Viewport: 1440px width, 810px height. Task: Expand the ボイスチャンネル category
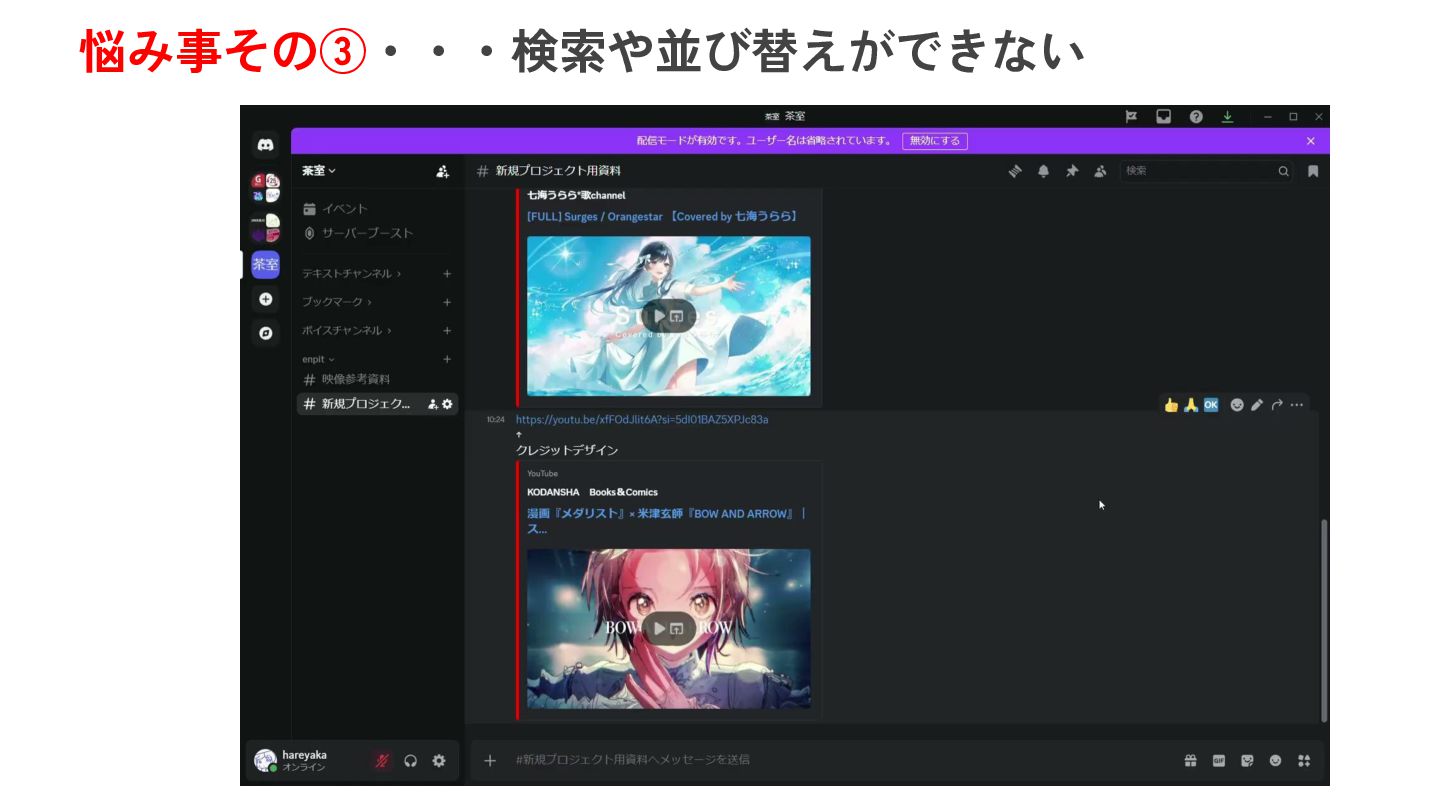click(x=346, y=330)
